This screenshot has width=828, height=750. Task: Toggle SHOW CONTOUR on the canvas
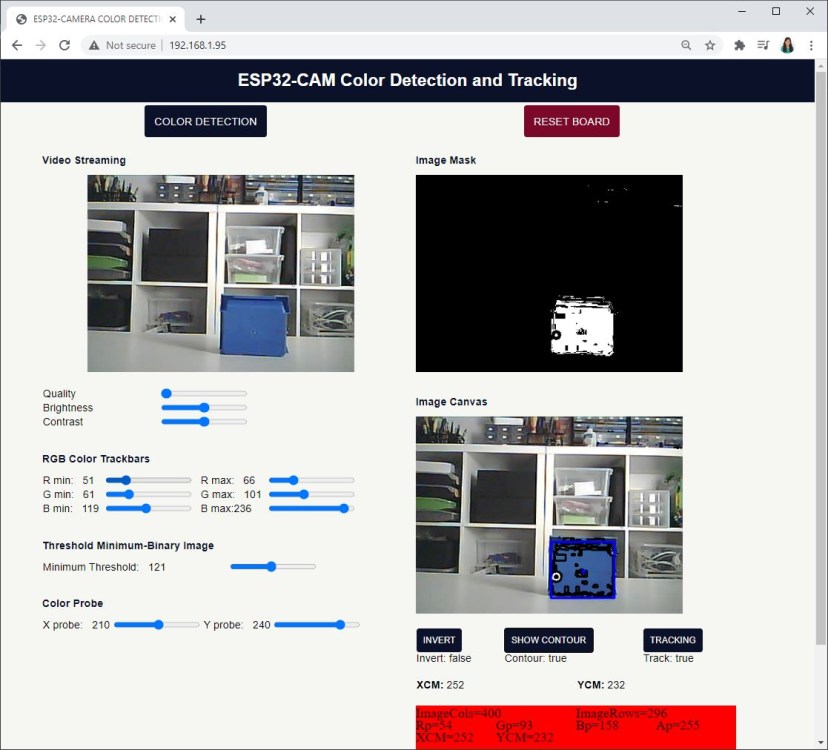(x=548, y=640)
